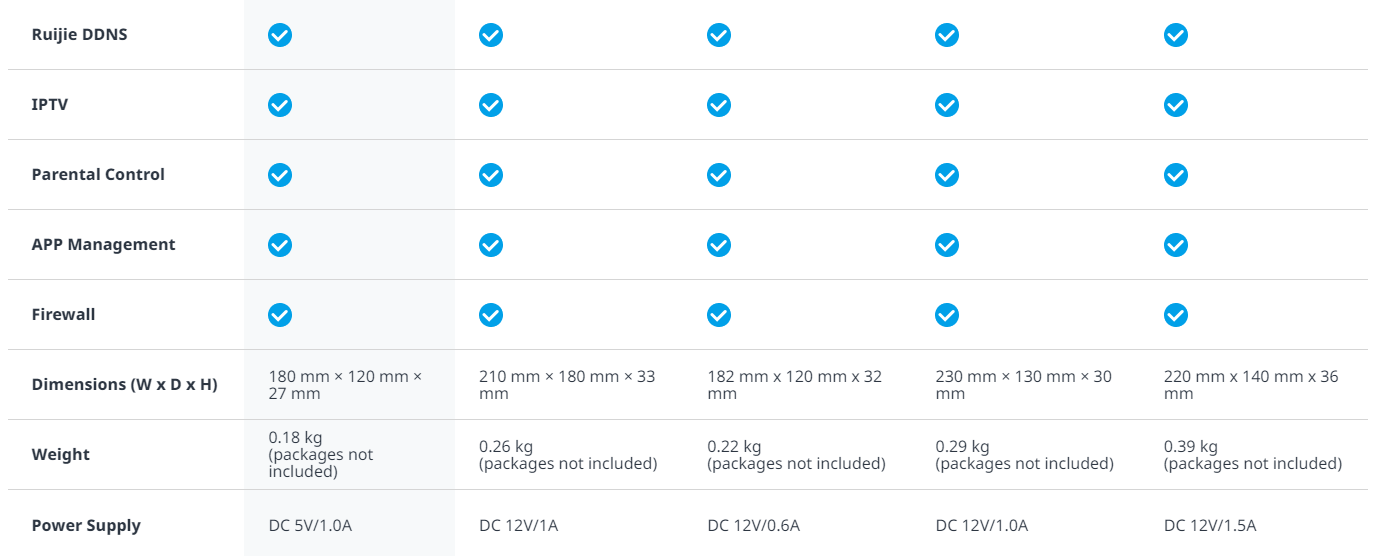The image size is (1381, 556).
Task: Click the Firewall checkmark in fifth product column
Action: 1176,315
